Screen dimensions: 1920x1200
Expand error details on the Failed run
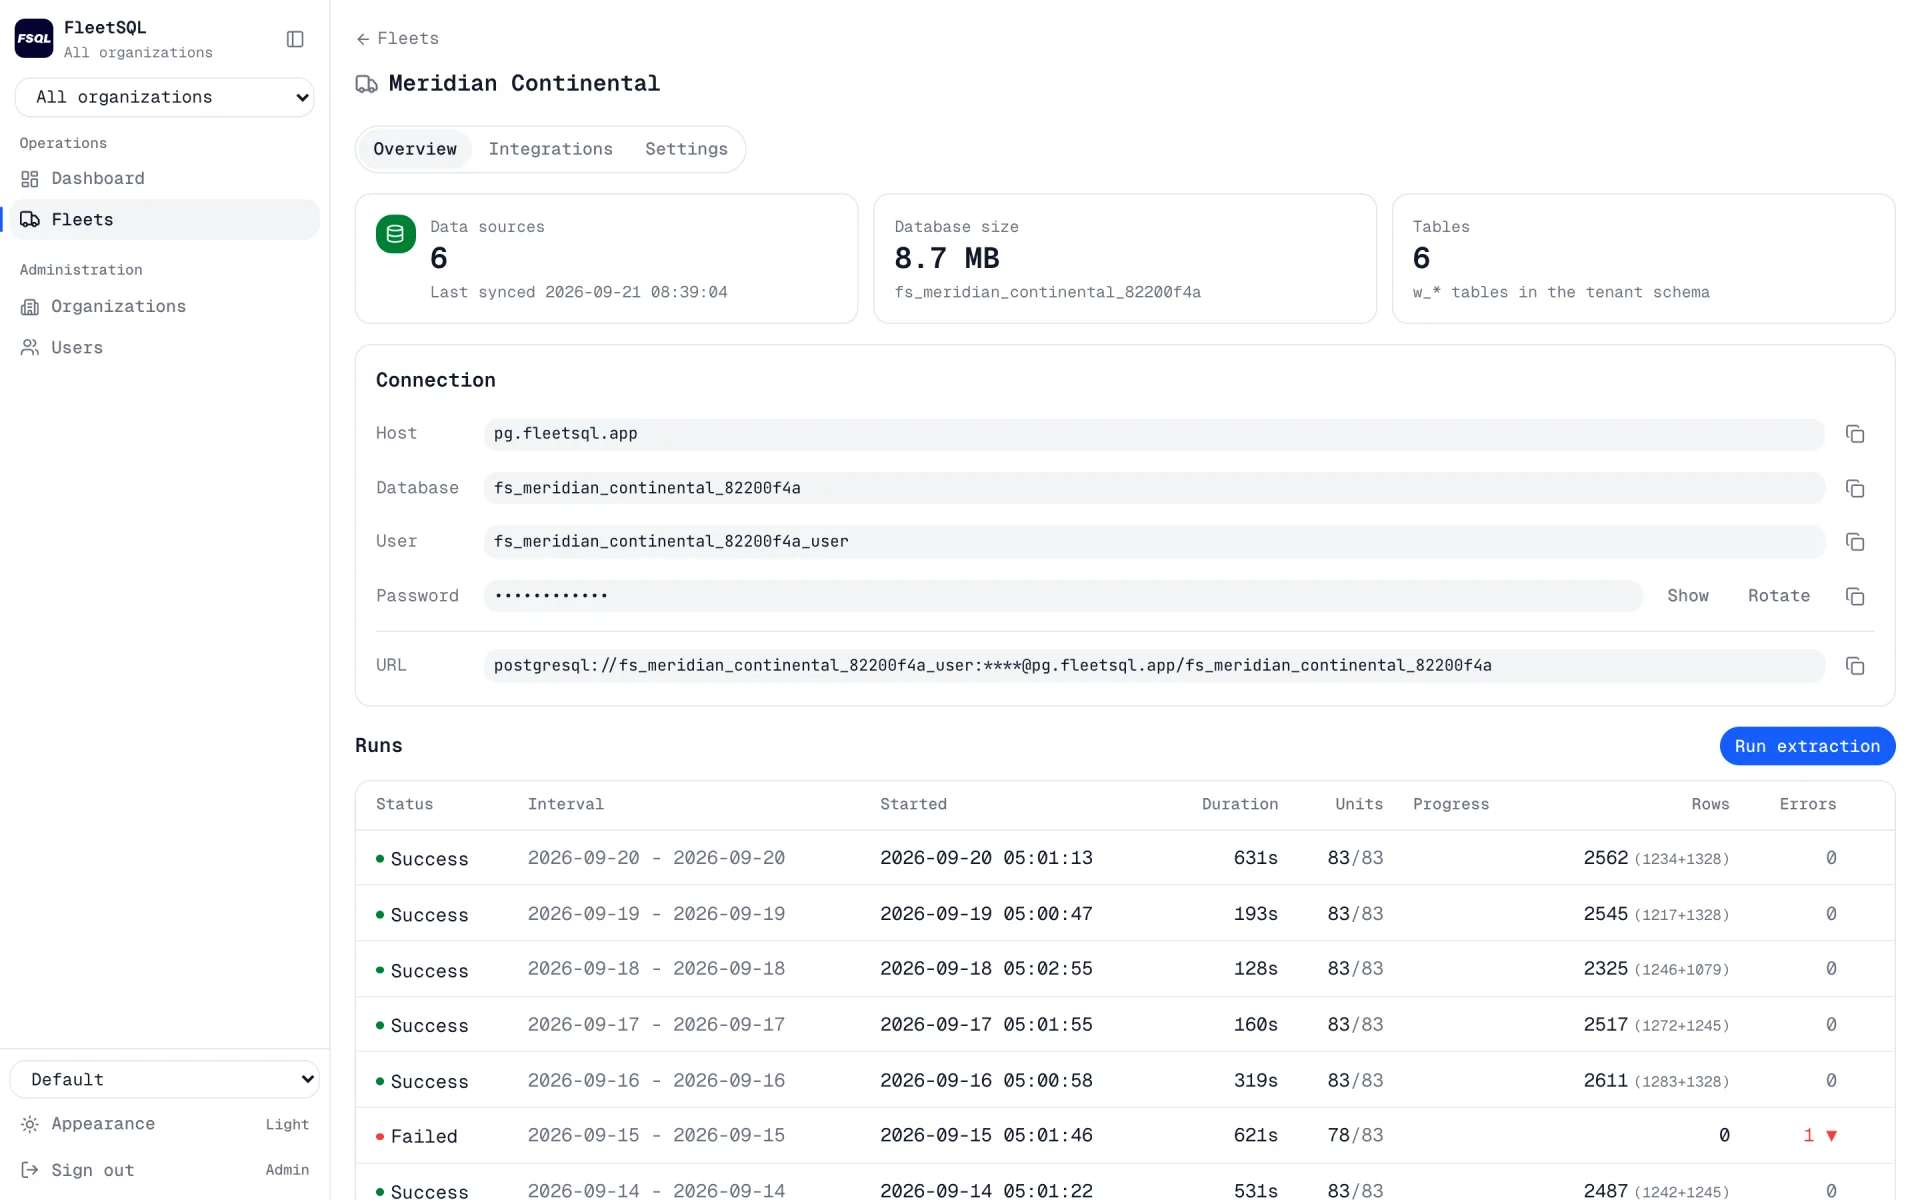[1832, 1136]
